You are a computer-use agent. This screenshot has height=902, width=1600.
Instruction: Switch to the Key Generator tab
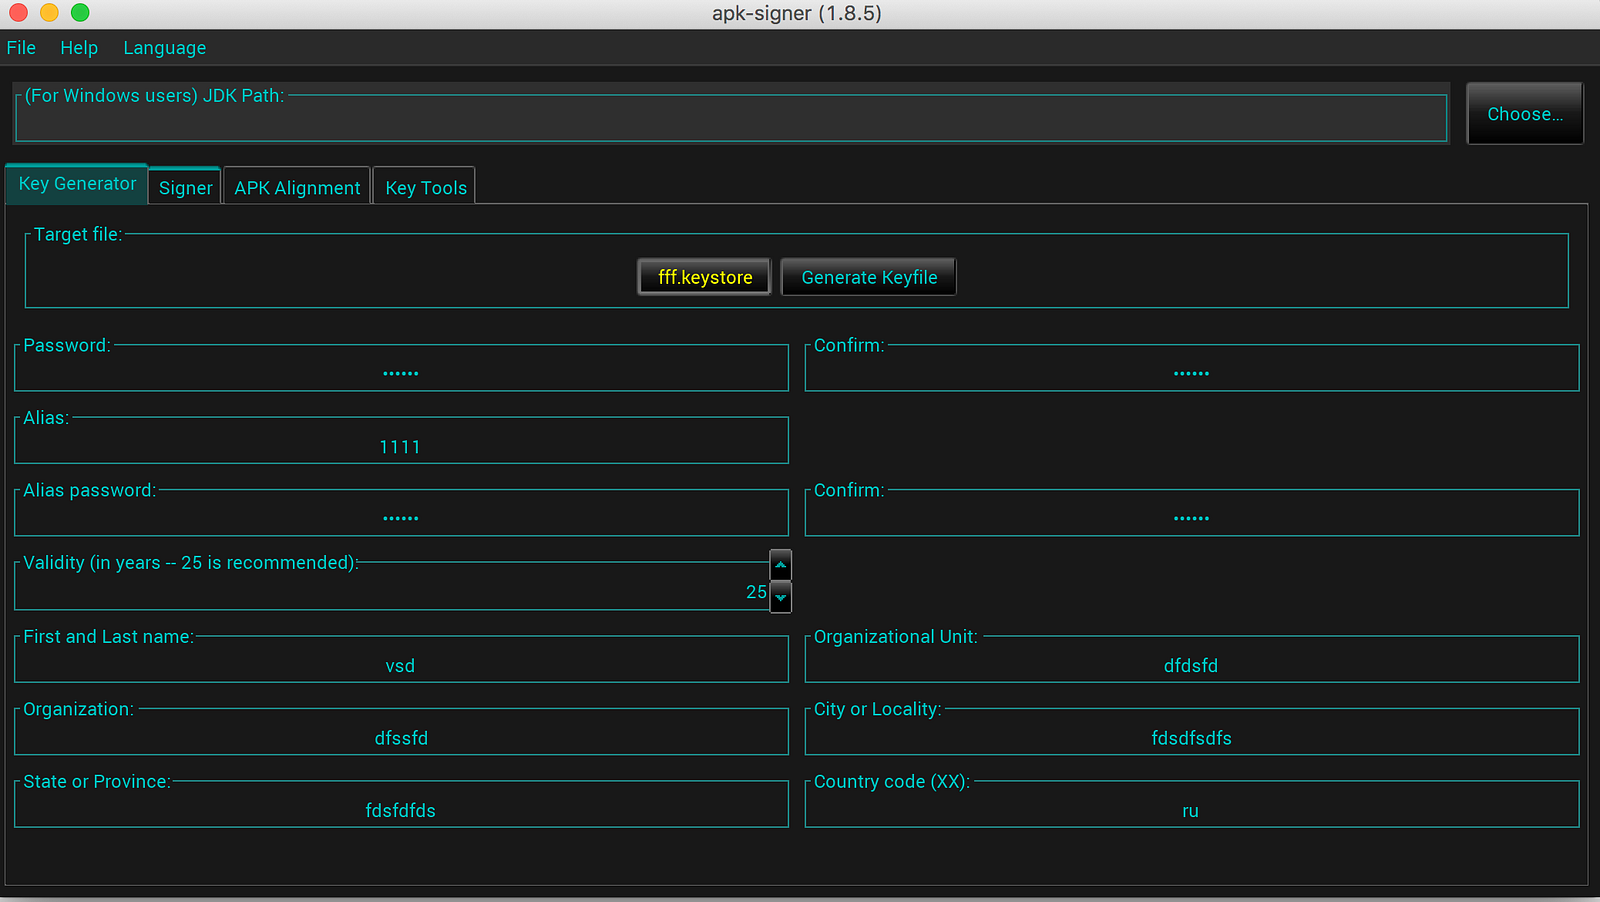(x=77, y=184)
